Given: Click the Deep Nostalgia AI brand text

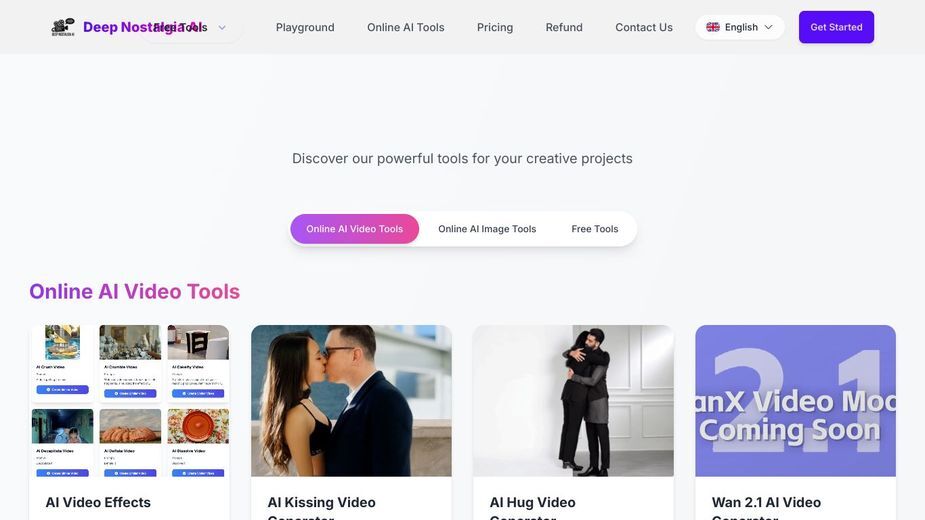Looking at the screenshot, I should (145, 27).
